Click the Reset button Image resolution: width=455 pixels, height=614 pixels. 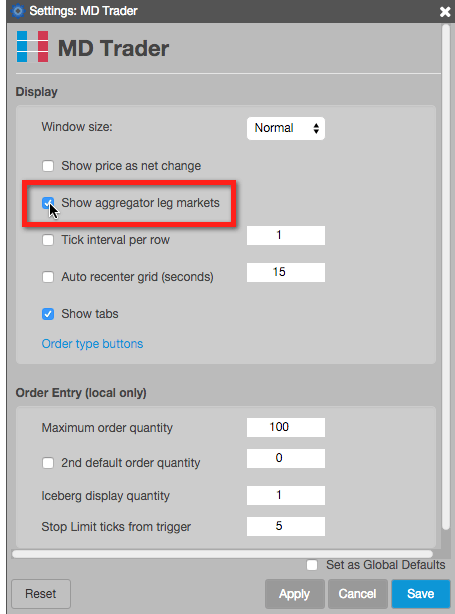point(41,594)
